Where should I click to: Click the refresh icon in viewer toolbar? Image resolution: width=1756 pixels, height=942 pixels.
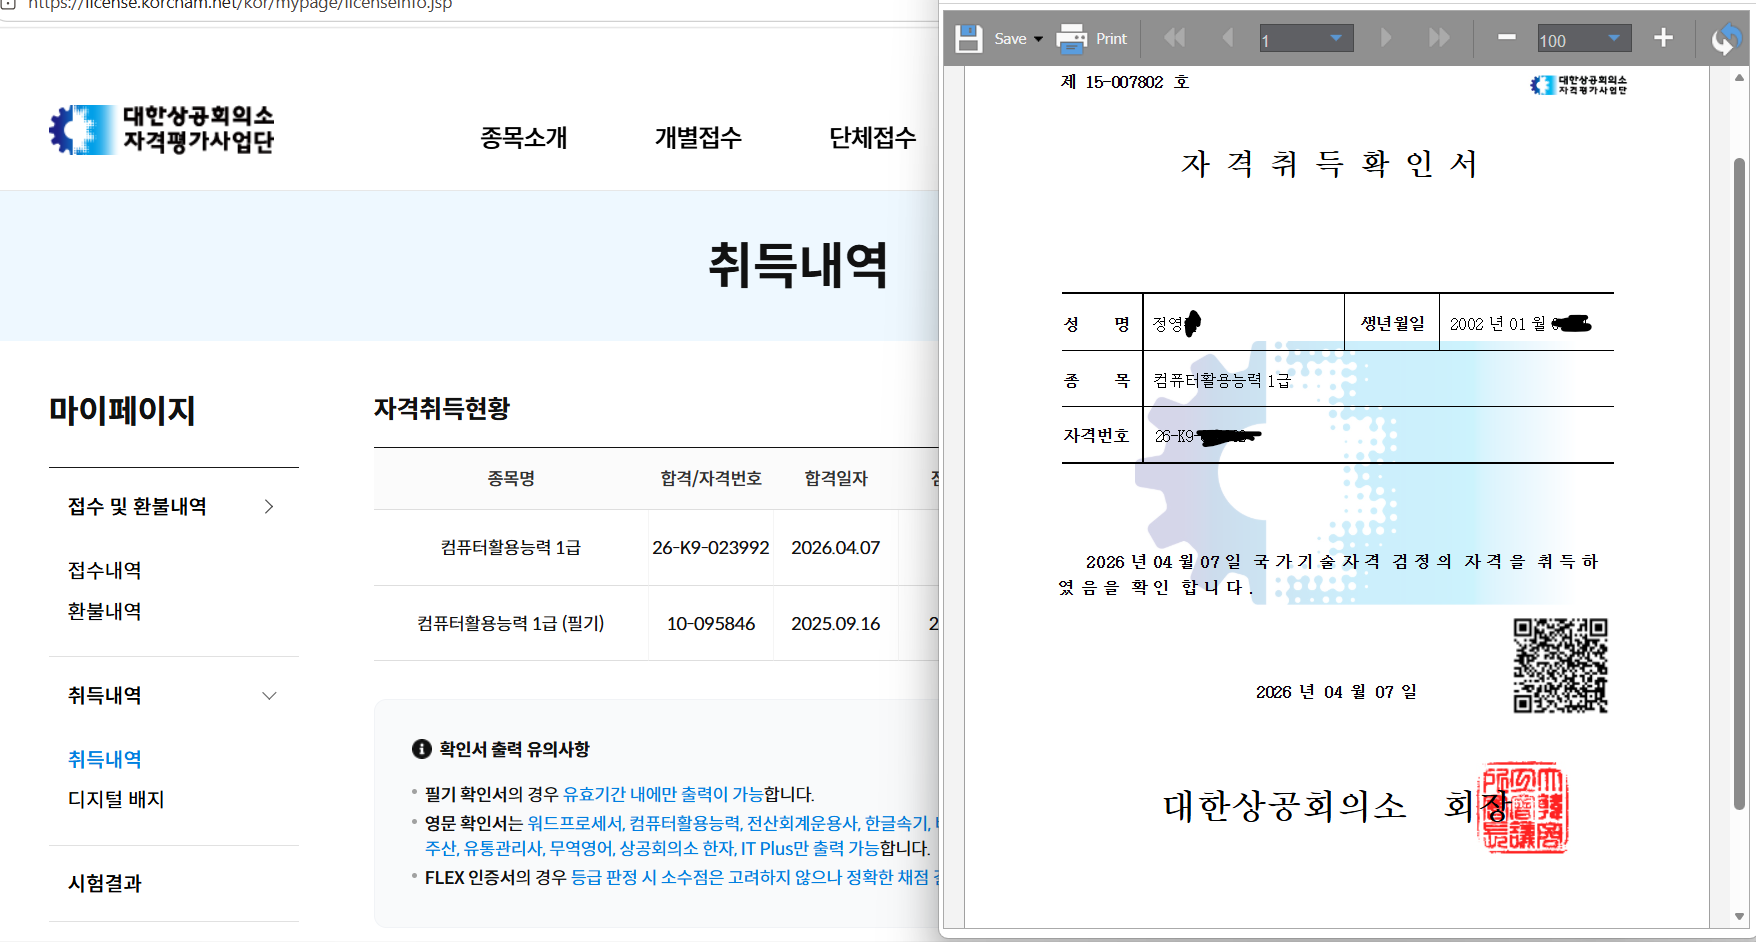point(1726,39)
